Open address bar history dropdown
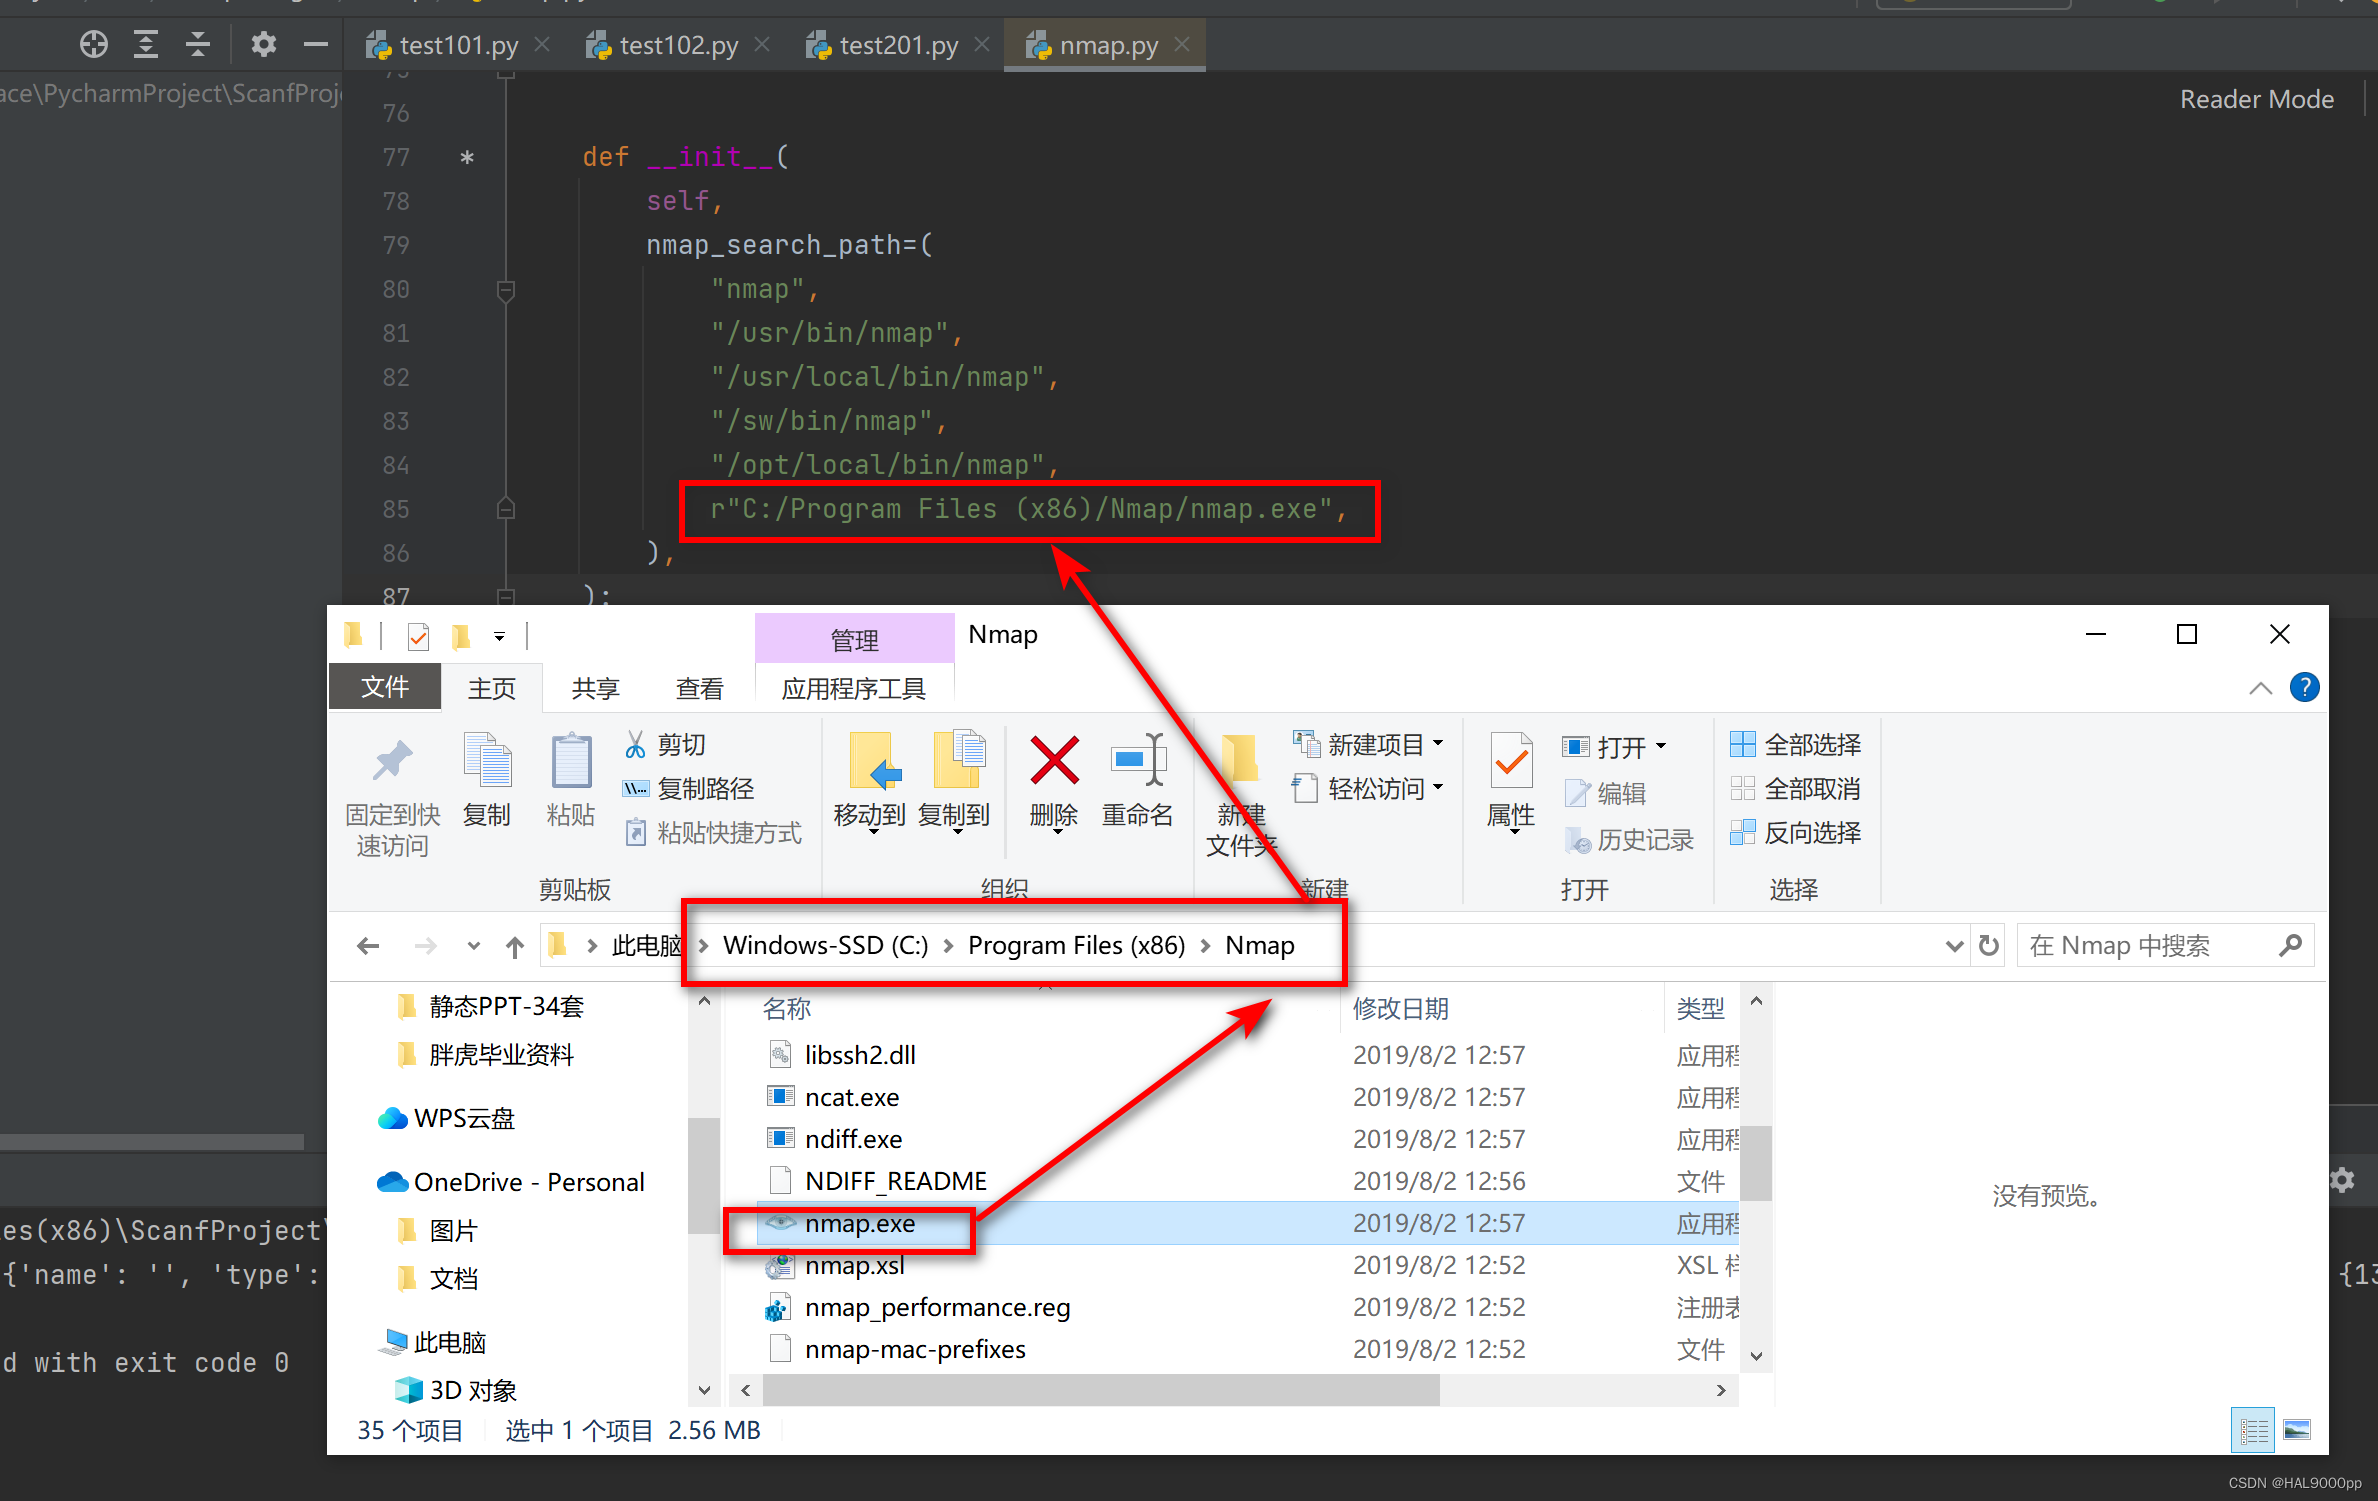This screenshot has width=2378, height=1501. point(1954,946)
